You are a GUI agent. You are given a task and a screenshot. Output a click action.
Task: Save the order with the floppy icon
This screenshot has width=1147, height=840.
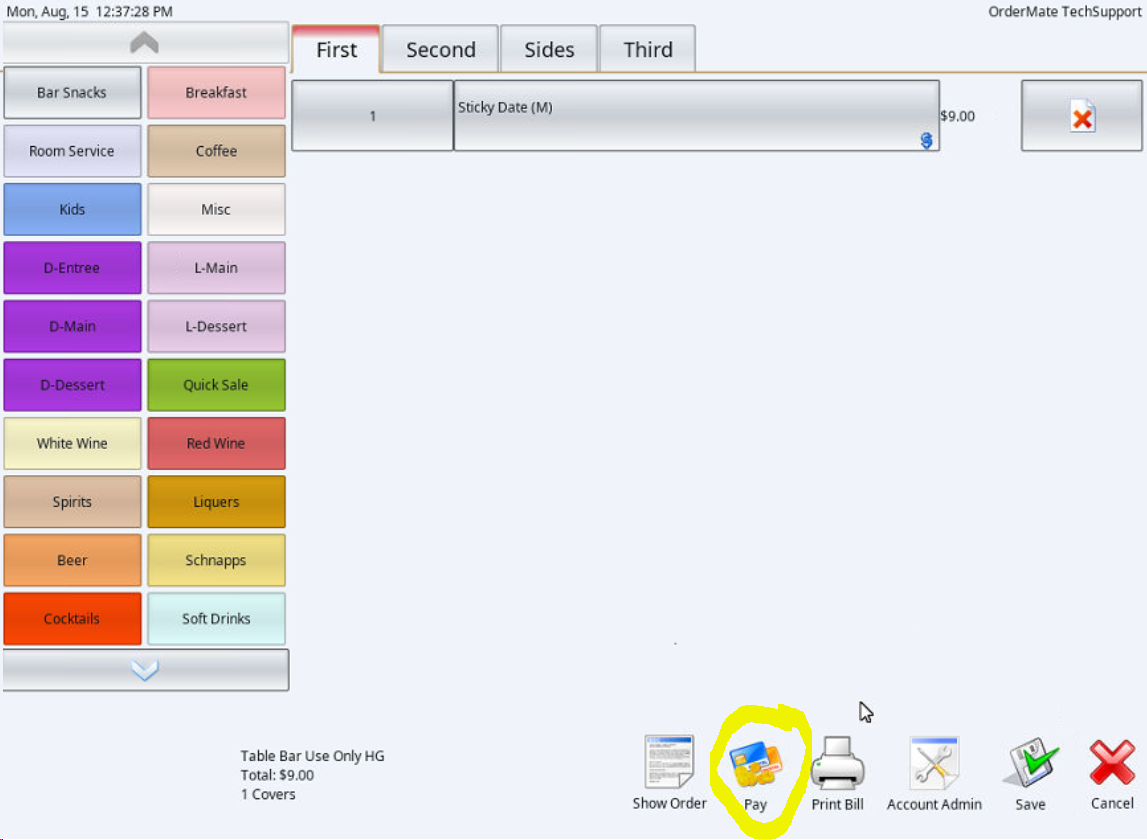click(x=1030, y=763)
